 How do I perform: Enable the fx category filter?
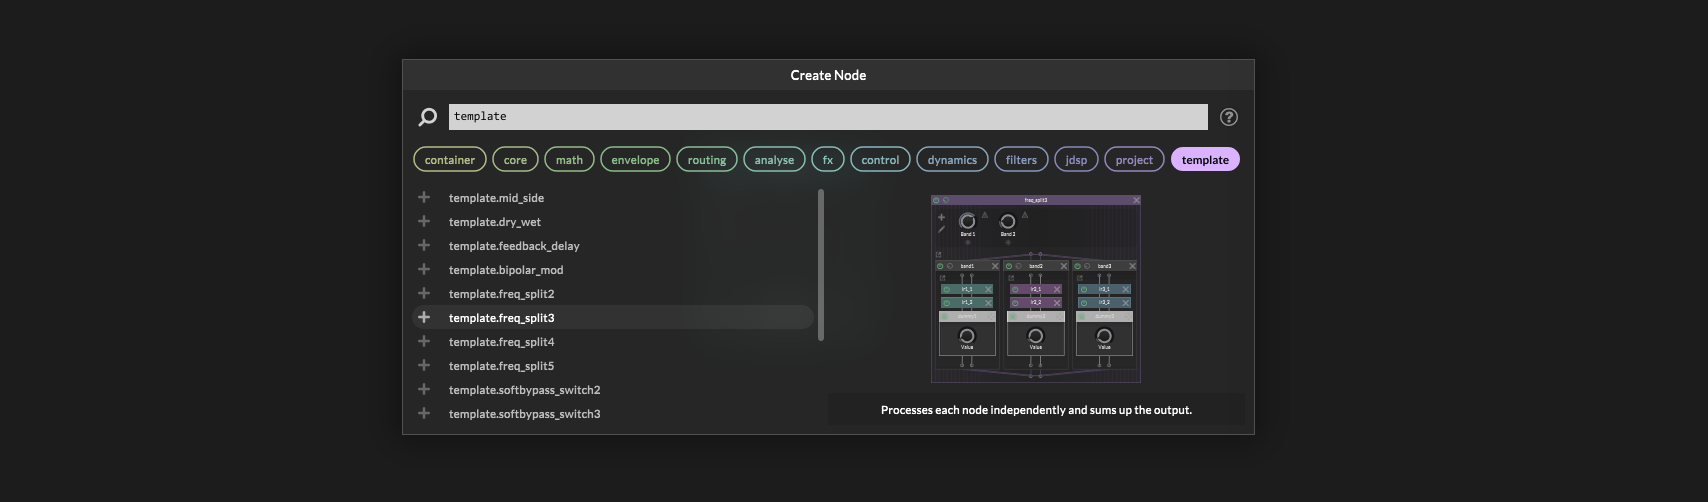pos(828,160)
